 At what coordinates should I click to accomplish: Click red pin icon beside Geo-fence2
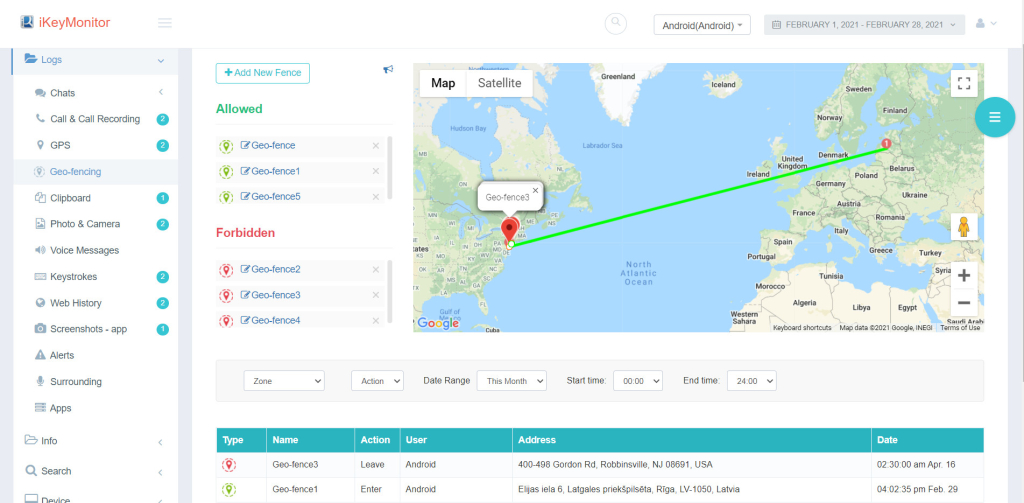click(226, 270)
